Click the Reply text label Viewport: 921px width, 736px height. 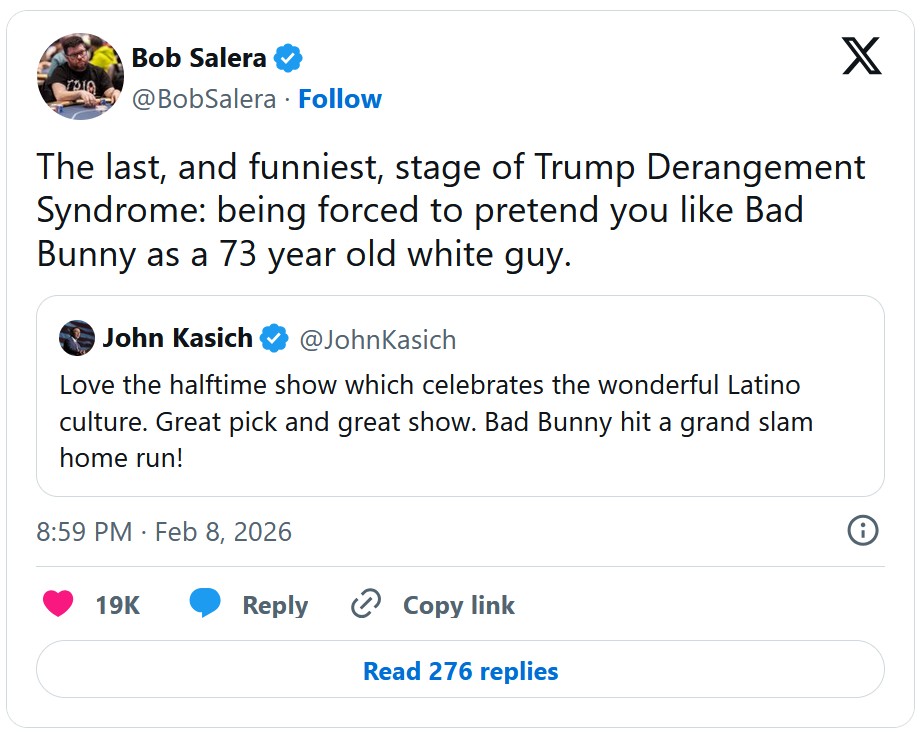point(275,605)
